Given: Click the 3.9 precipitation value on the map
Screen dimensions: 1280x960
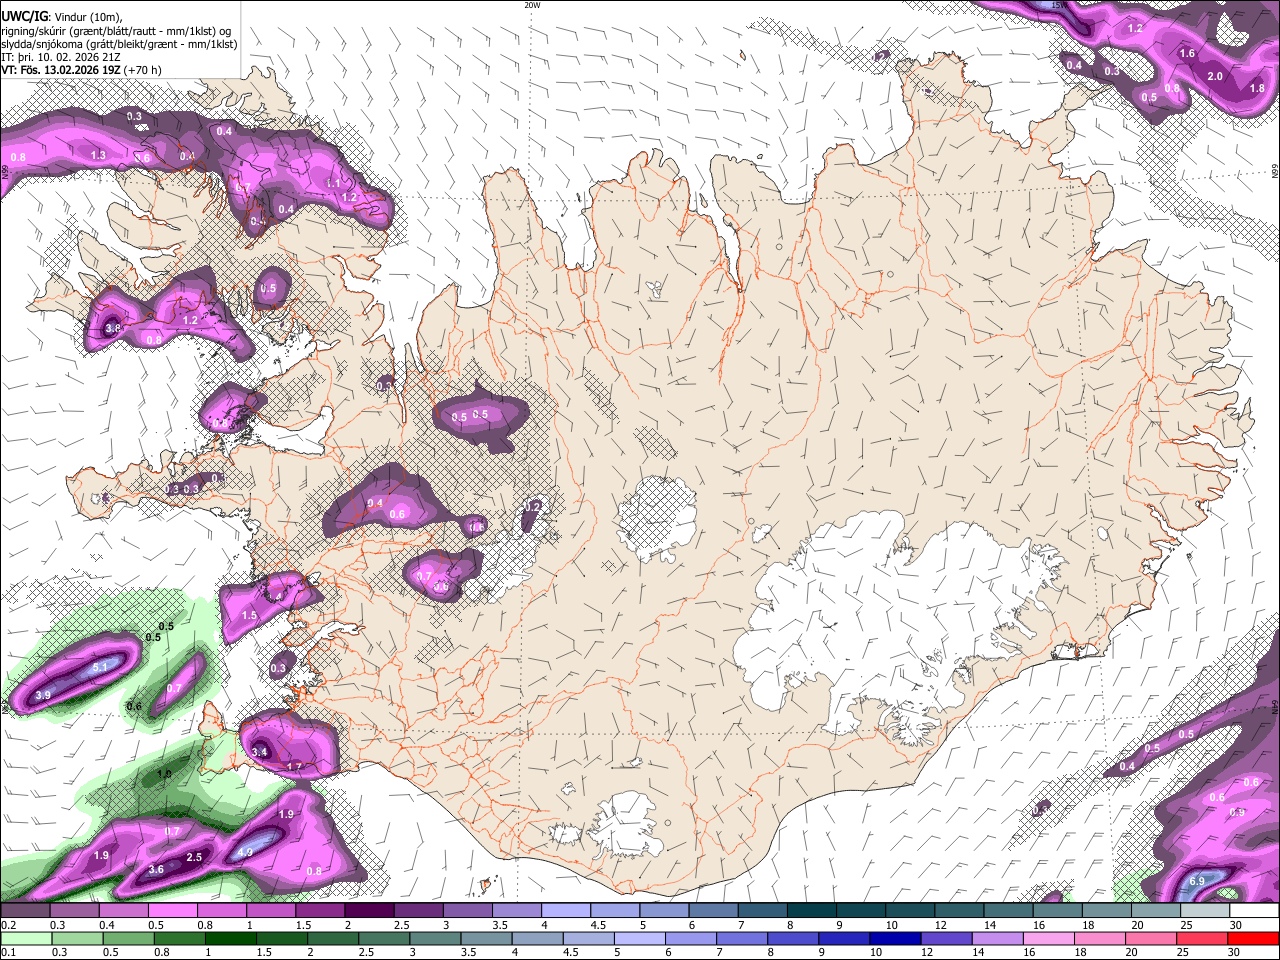Looking at the screenshot, I should click(43, 694).
